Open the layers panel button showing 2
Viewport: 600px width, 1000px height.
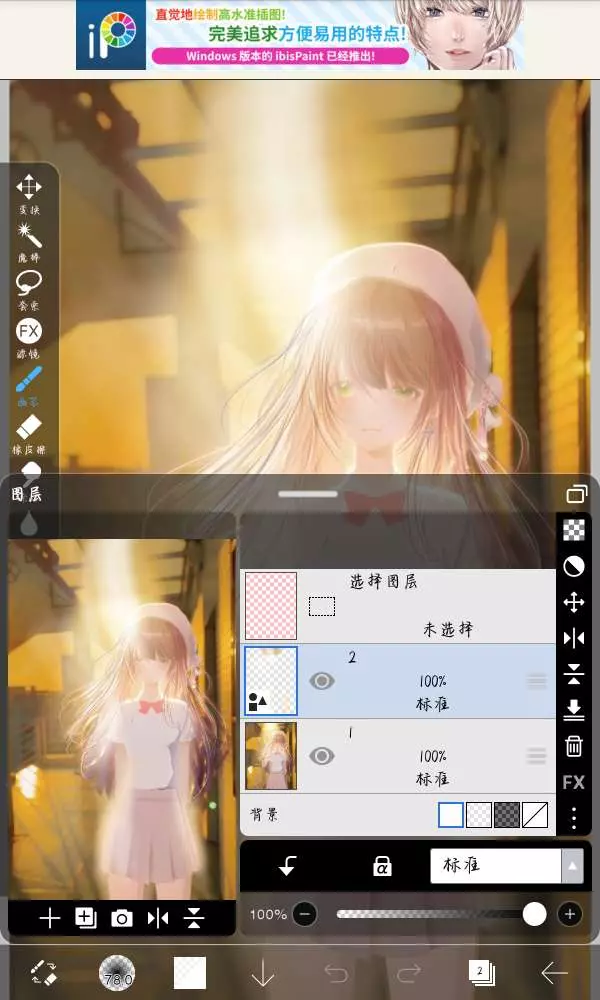pos(482,972)
